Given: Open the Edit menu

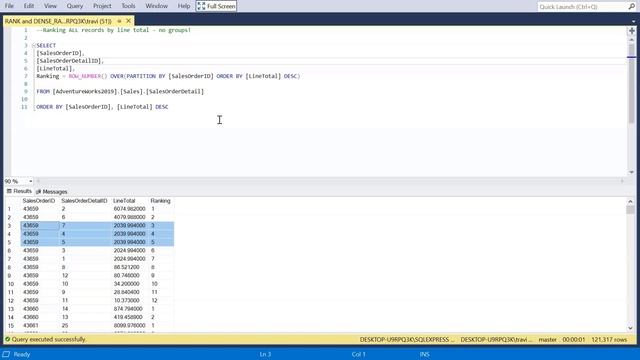Looking at the screenshot, I should (29, 6).
